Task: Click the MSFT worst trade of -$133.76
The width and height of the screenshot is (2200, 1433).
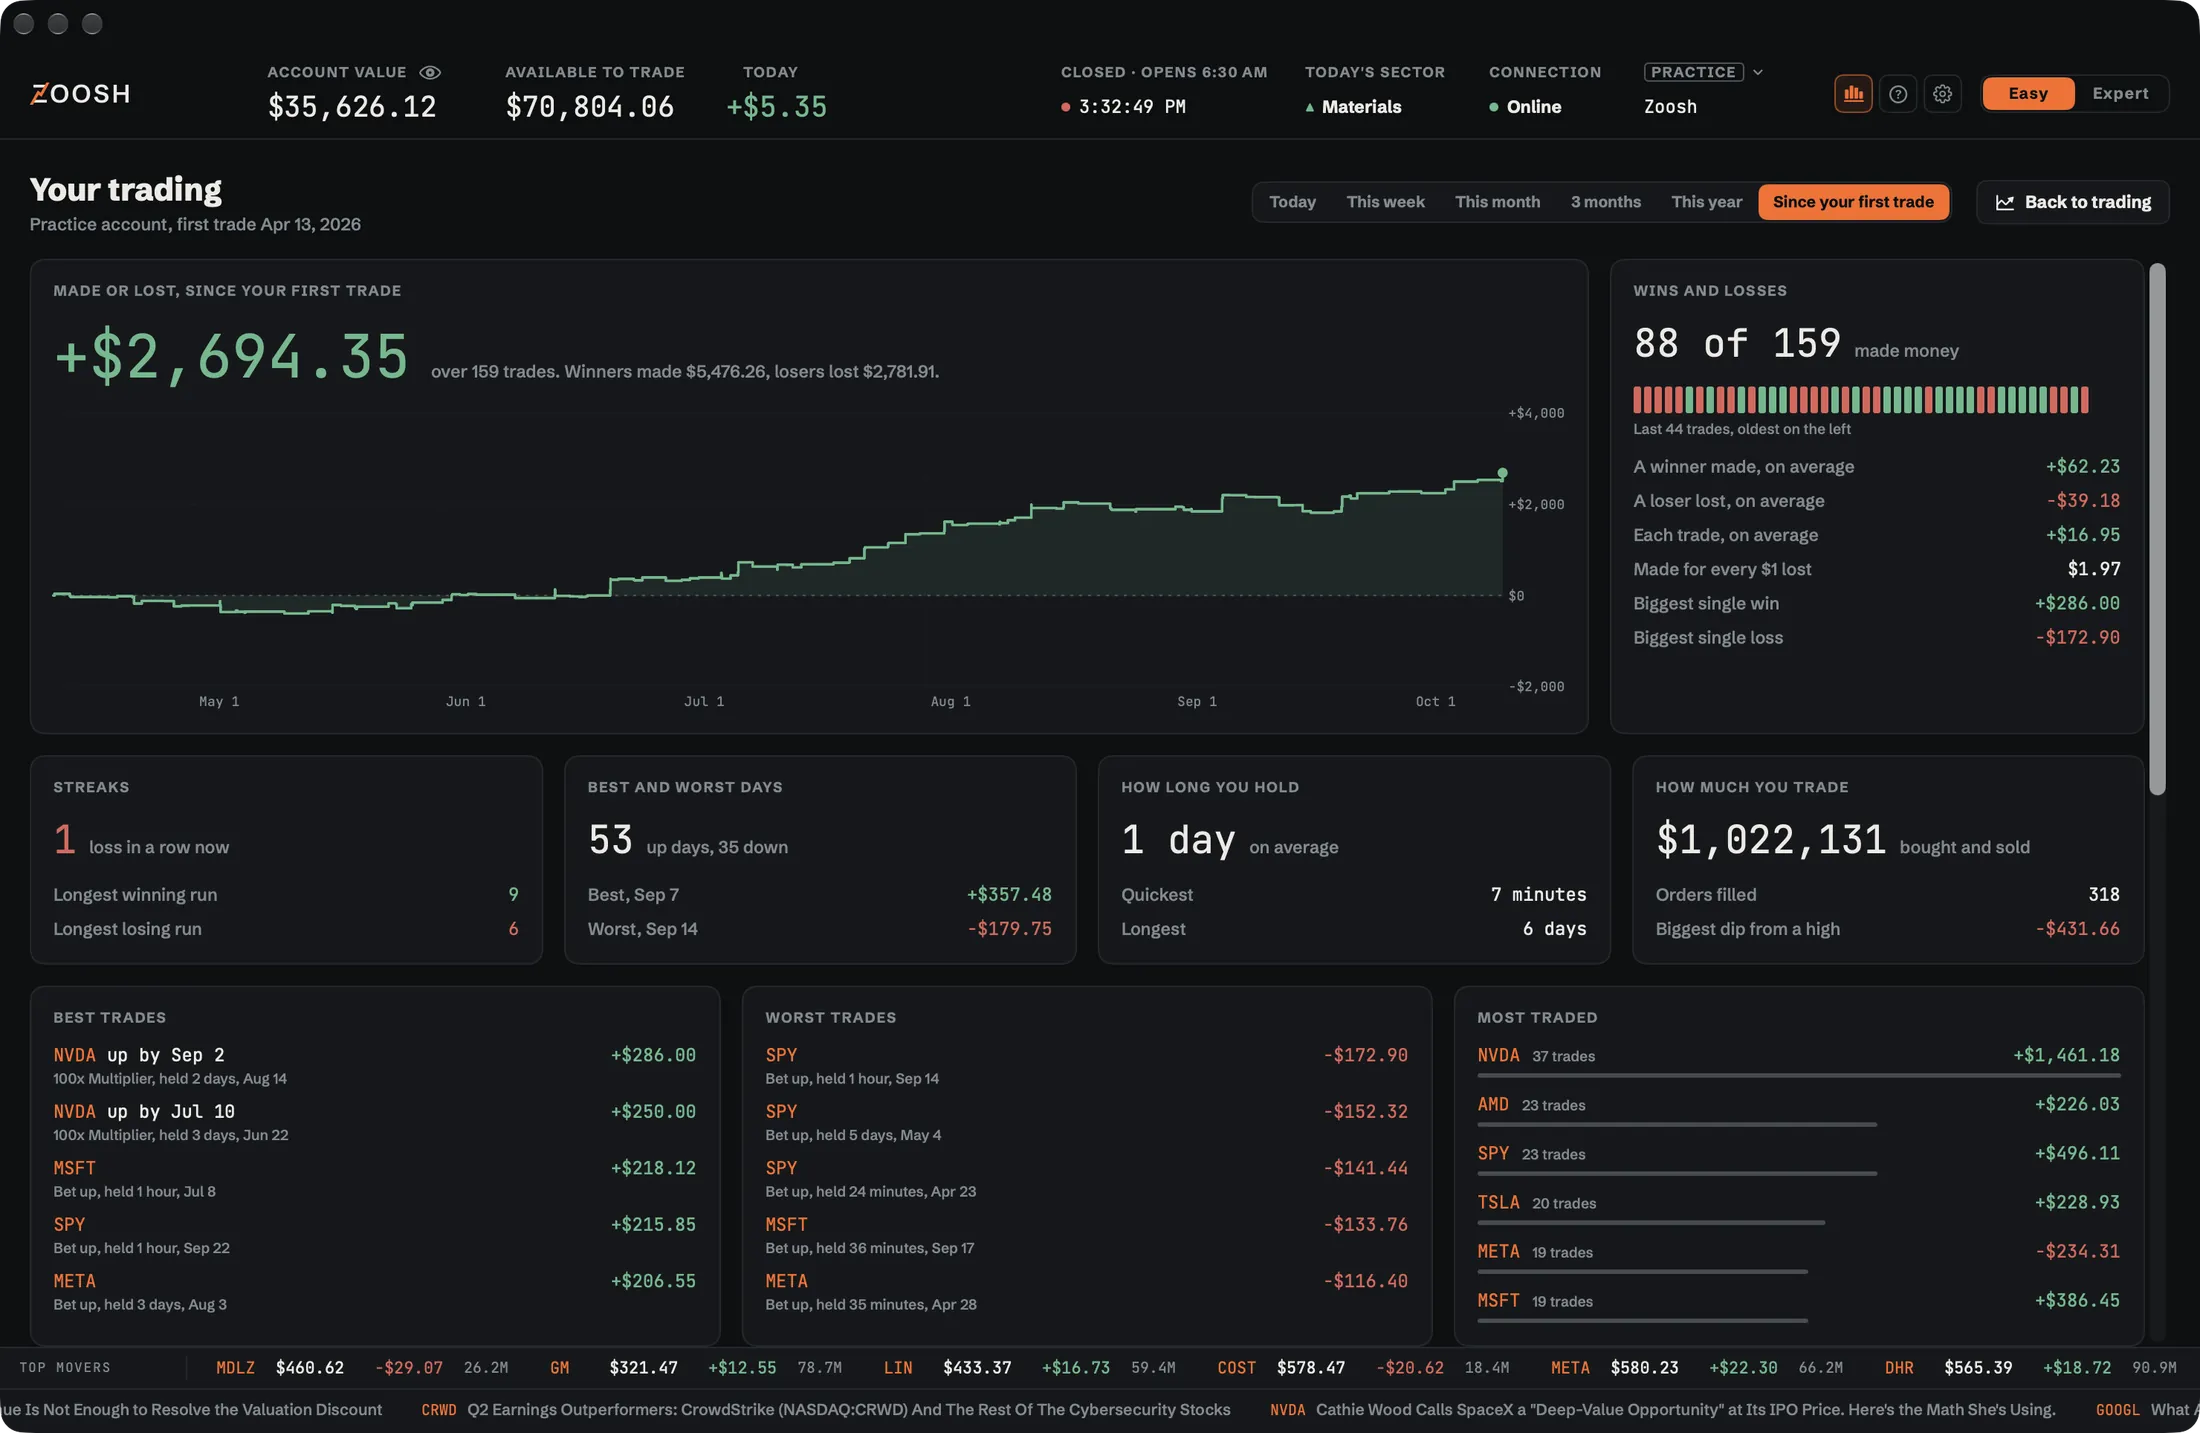Action: pos(1086,1235)
